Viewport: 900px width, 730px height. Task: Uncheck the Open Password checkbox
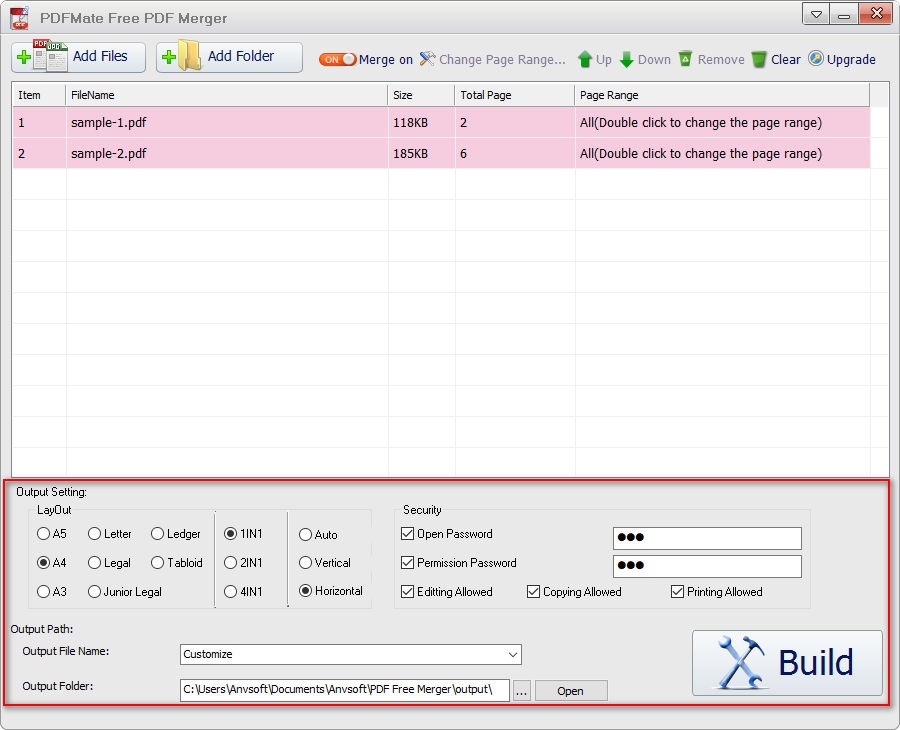(x=408, y=534)
